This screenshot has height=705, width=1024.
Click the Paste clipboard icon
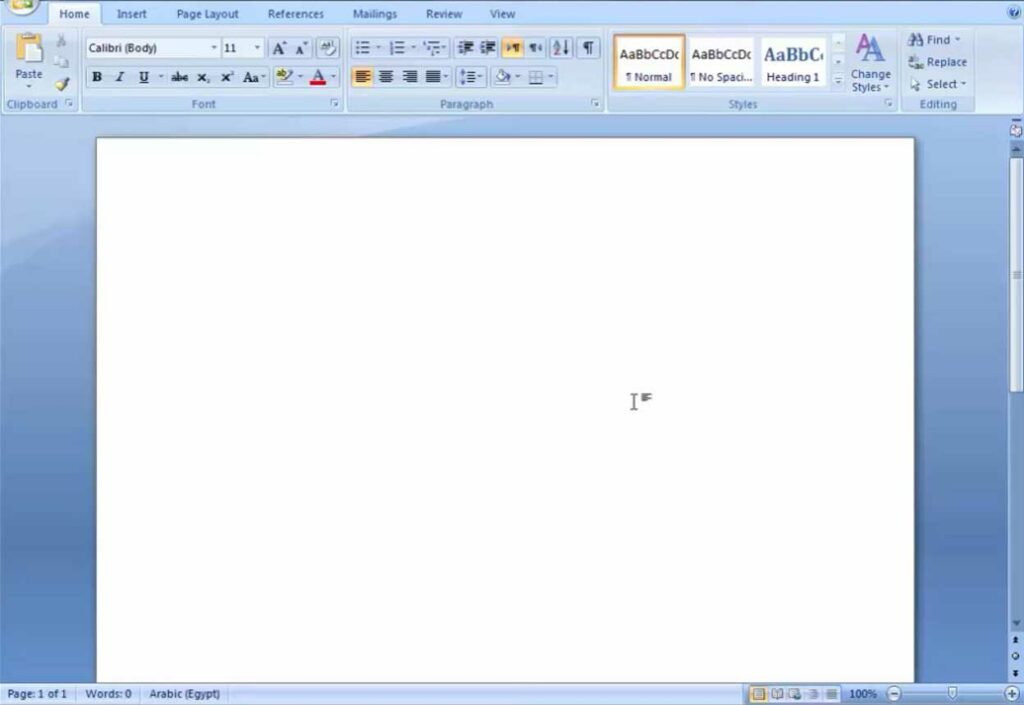click(x=29, y=50)
